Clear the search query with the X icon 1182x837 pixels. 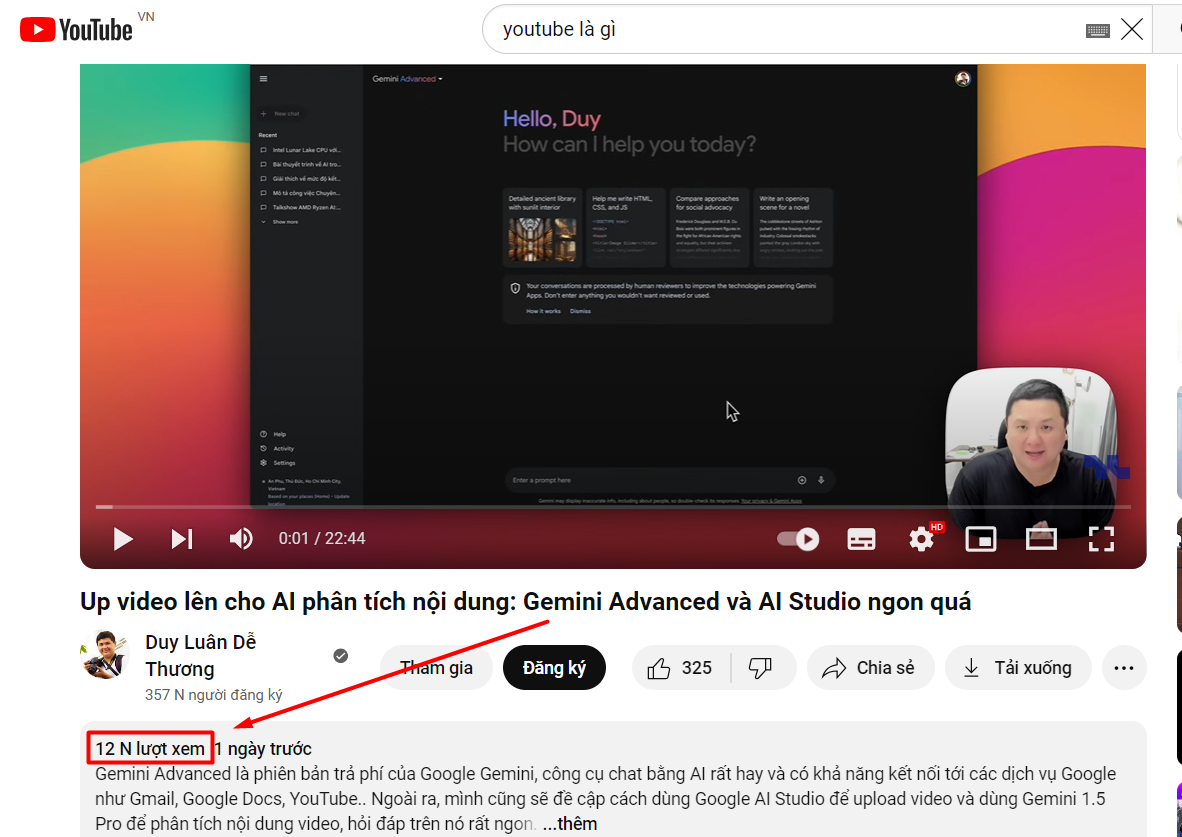click(1131, 29)
